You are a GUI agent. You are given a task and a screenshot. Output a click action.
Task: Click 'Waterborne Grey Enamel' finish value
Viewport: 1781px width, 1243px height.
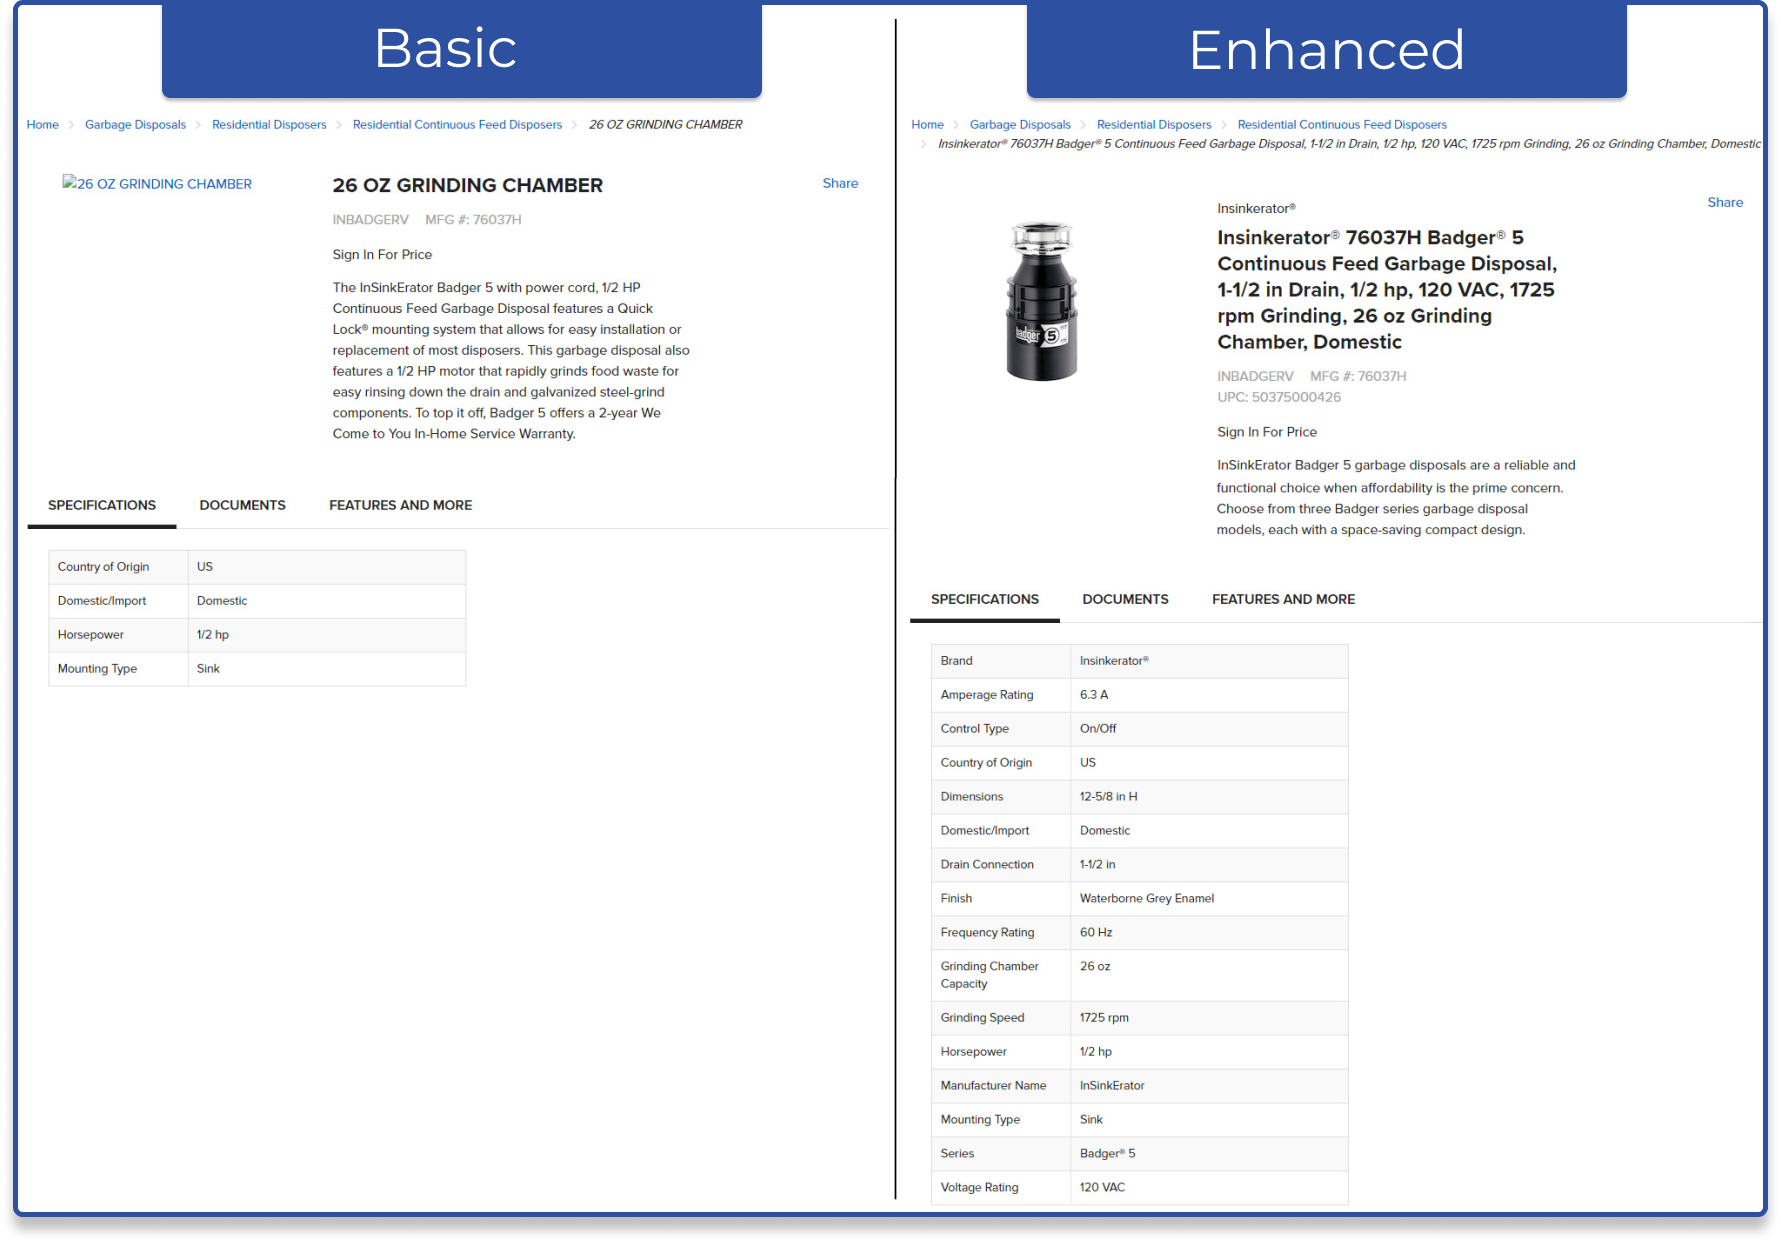pos(1147,899)
